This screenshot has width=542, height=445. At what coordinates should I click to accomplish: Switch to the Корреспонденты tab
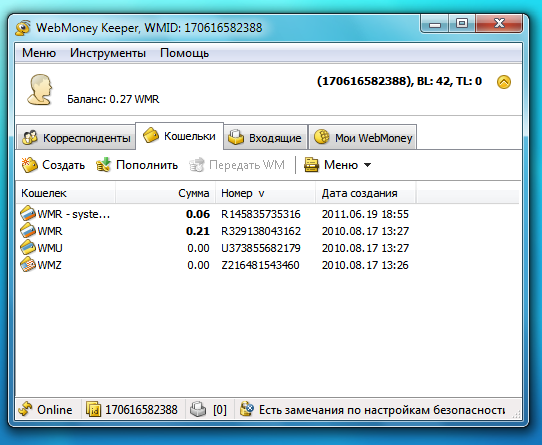[76, 138]
